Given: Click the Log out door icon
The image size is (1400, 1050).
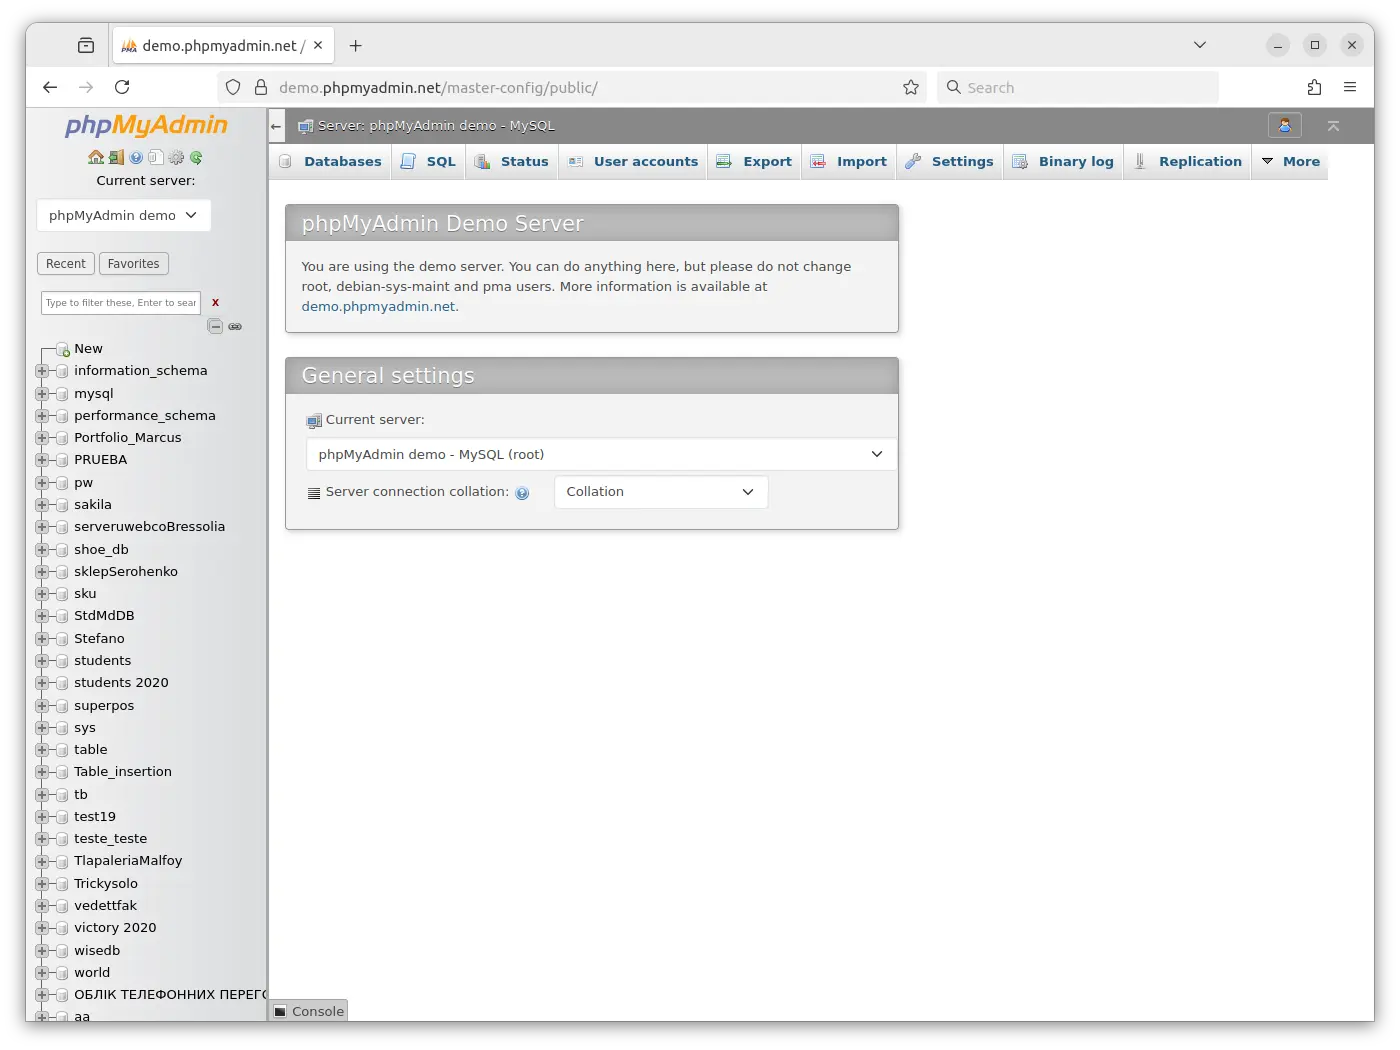Looking at the screenshot, I should (x=116, y=158).
